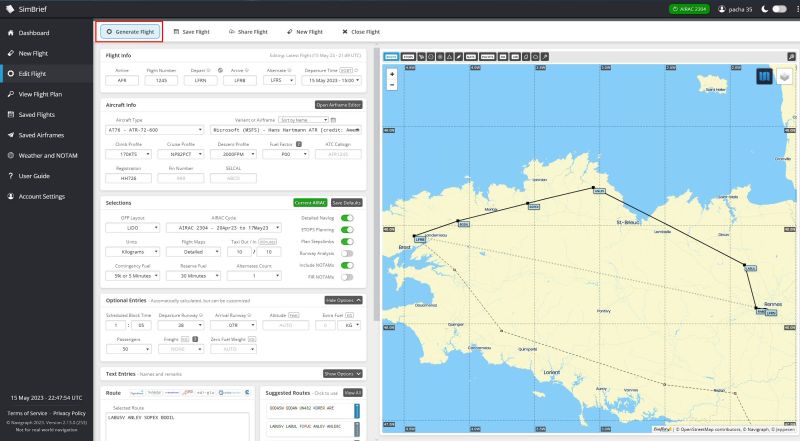Open Weather and NOTAM page
The image size is (800, 441).
(46, 155)
